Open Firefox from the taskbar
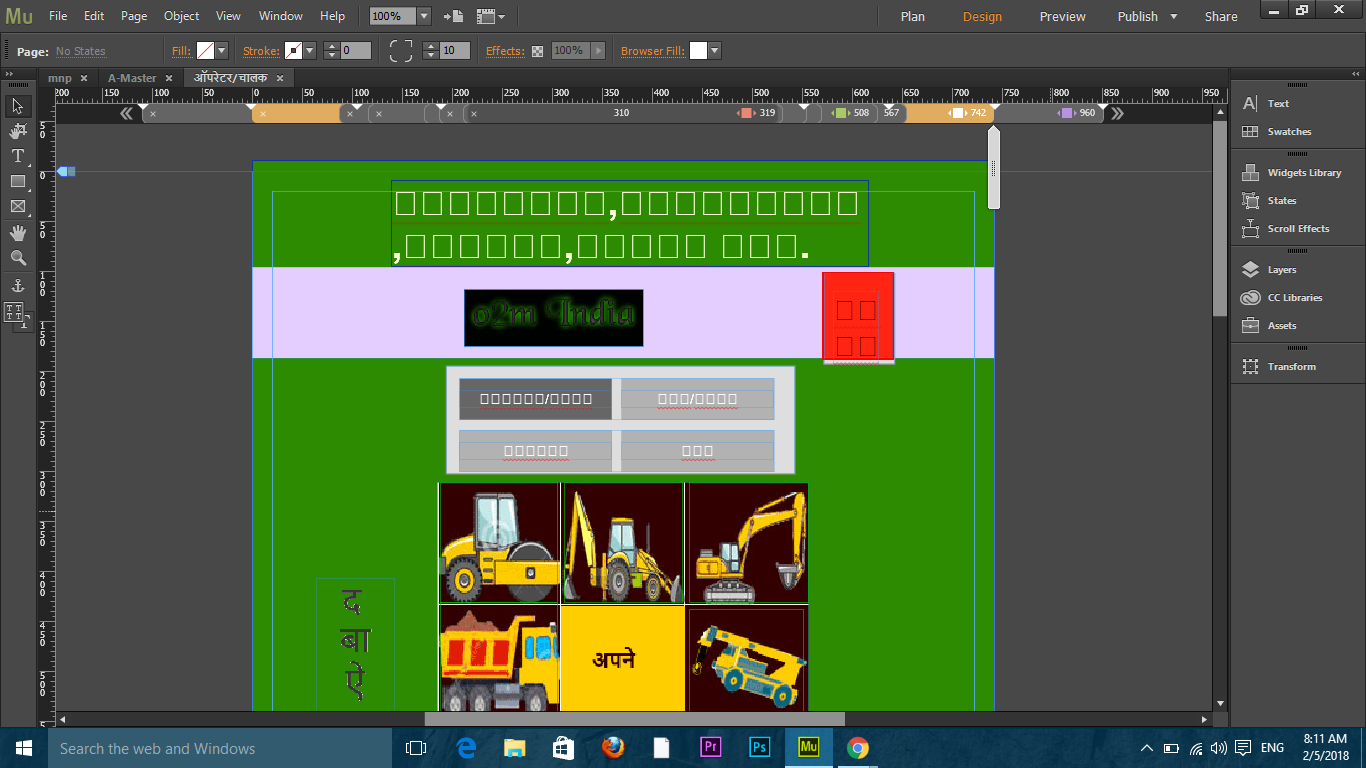1366x768 pixels. [x=613, y=748]
